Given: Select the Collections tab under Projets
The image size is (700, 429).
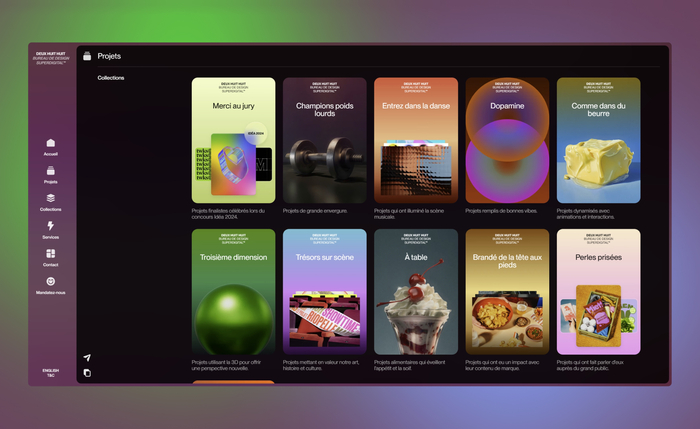Looking at the screenshot, I should tap(111, 78).
